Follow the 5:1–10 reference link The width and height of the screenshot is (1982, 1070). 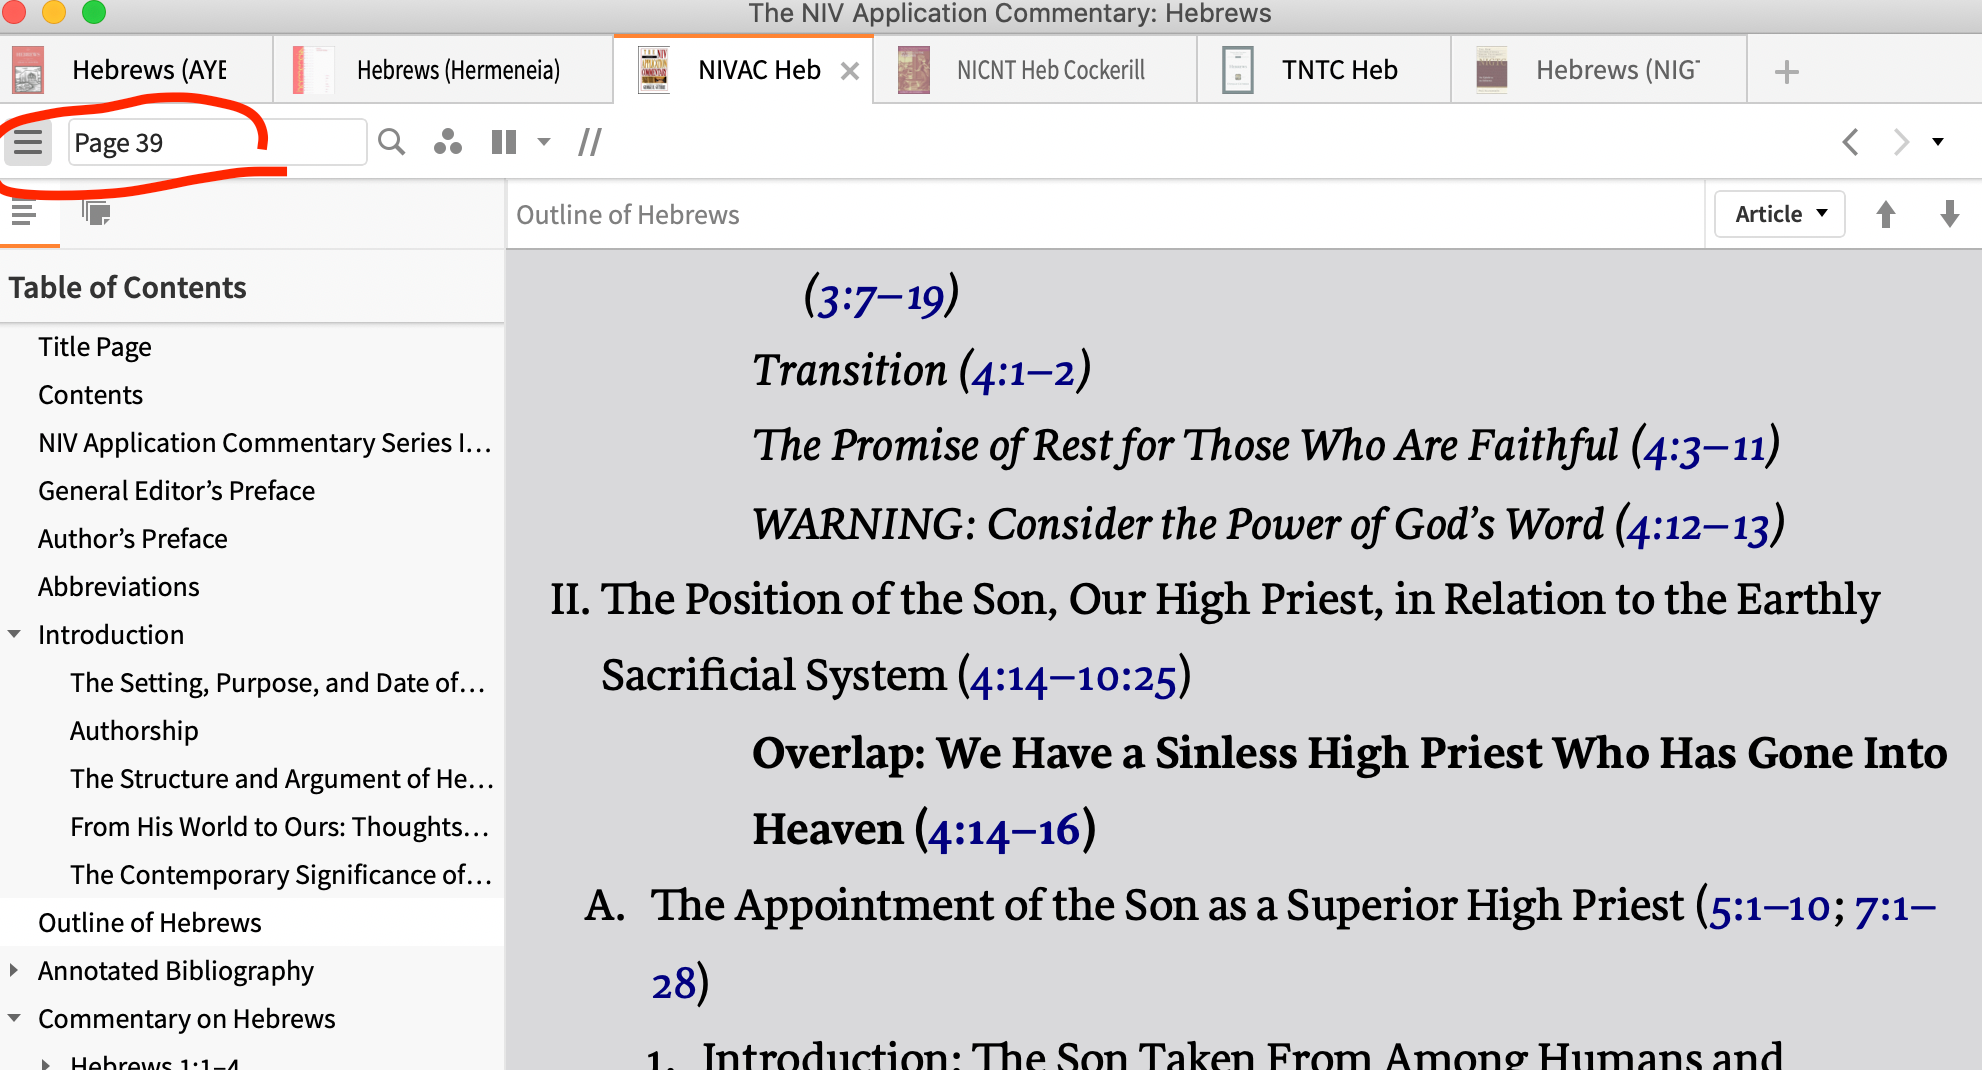pos(1770,908)
